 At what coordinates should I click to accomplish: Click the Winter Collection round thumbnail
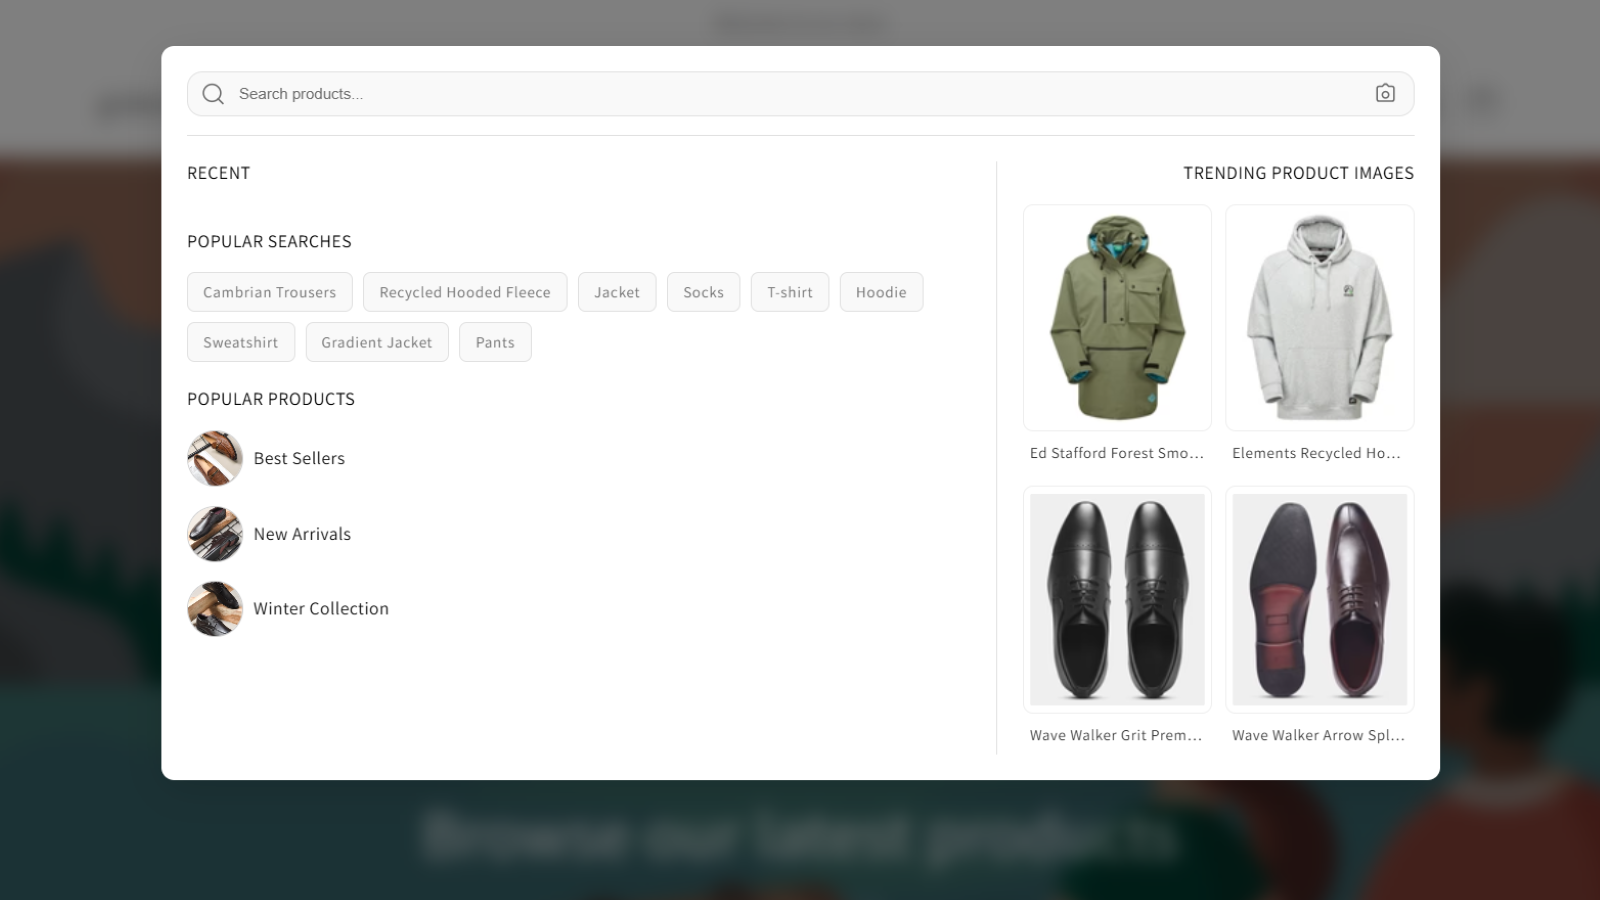[215, 609]
